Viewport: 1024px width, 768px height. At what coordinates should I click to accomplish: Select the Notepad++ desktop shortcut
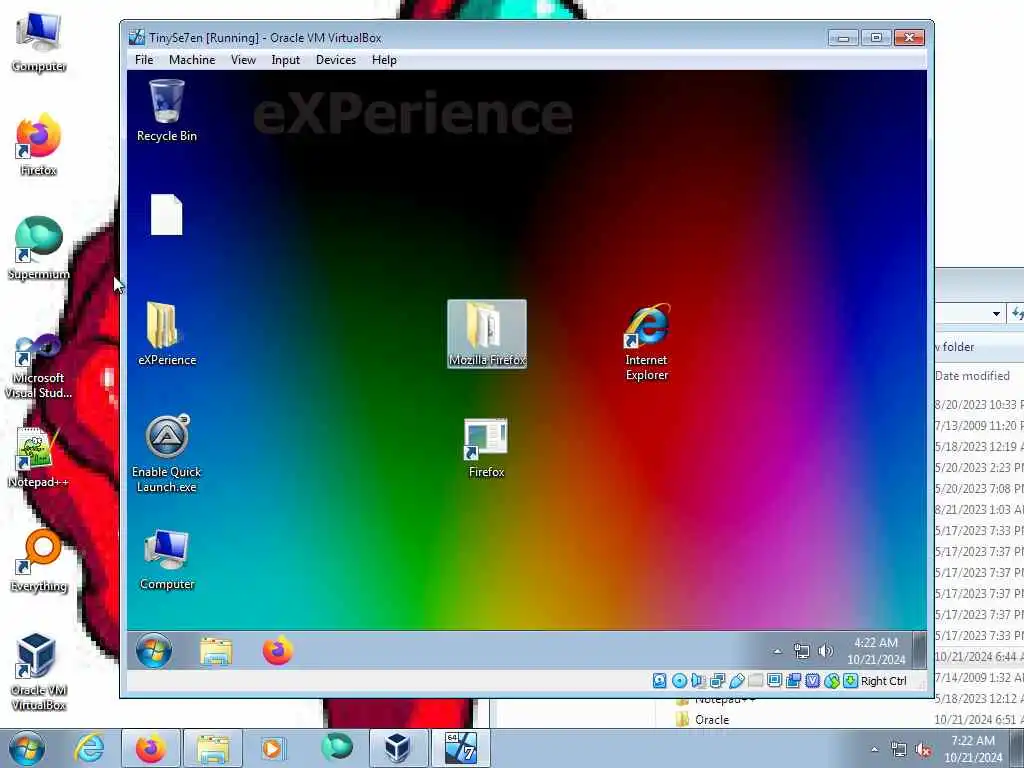38,458
